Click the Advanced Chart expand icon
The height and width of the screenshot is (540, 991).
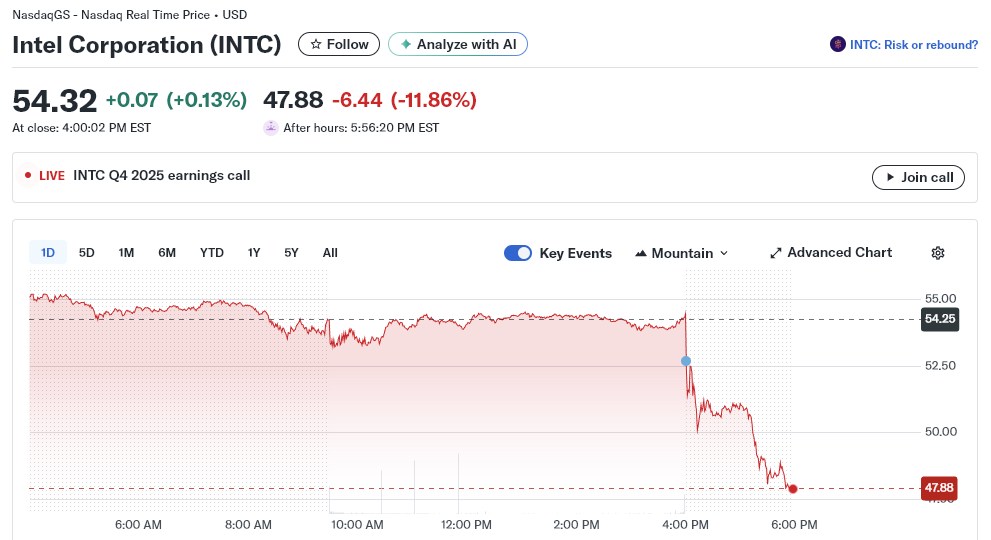click(x=775, y=253)
